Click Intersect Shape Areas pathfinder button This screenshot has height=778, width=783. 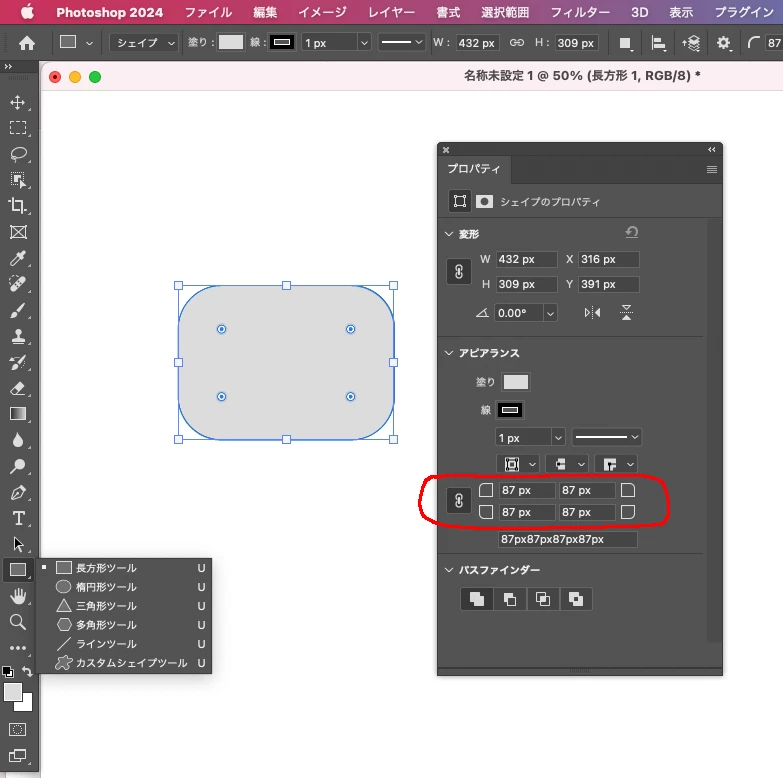click(x=543, y=599)
